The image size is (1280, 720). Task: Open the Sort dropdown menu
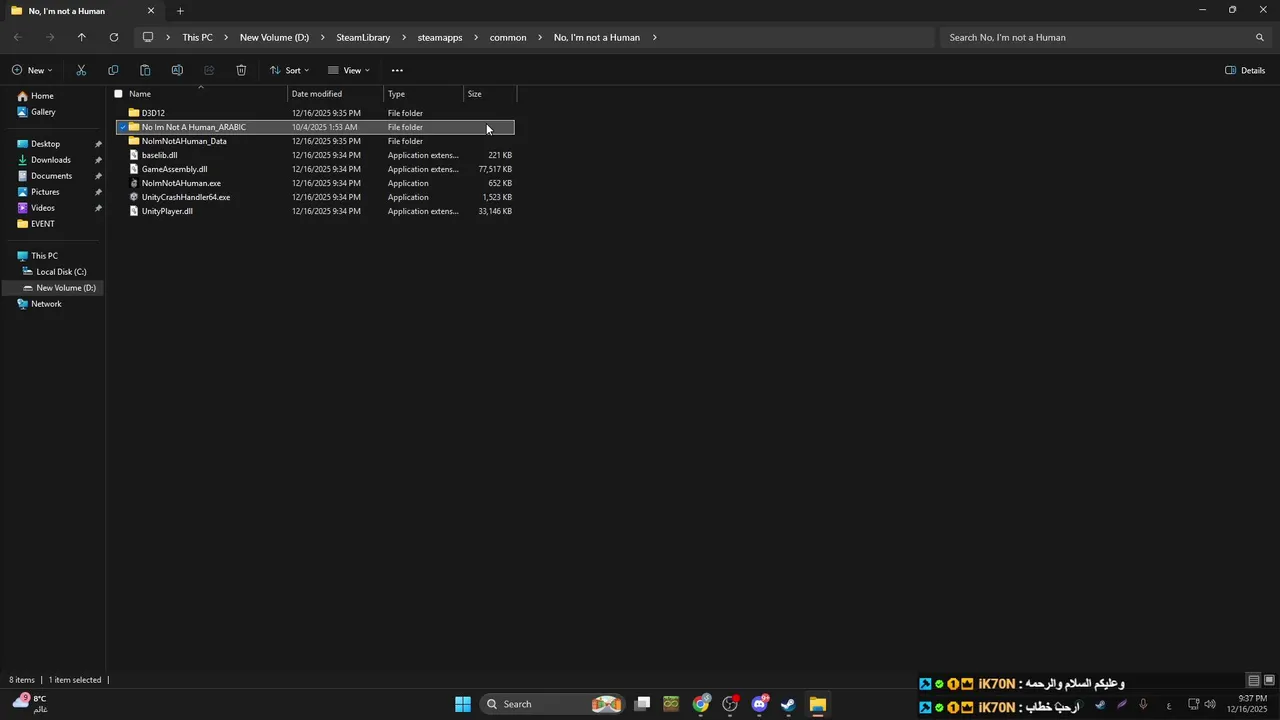289,70
